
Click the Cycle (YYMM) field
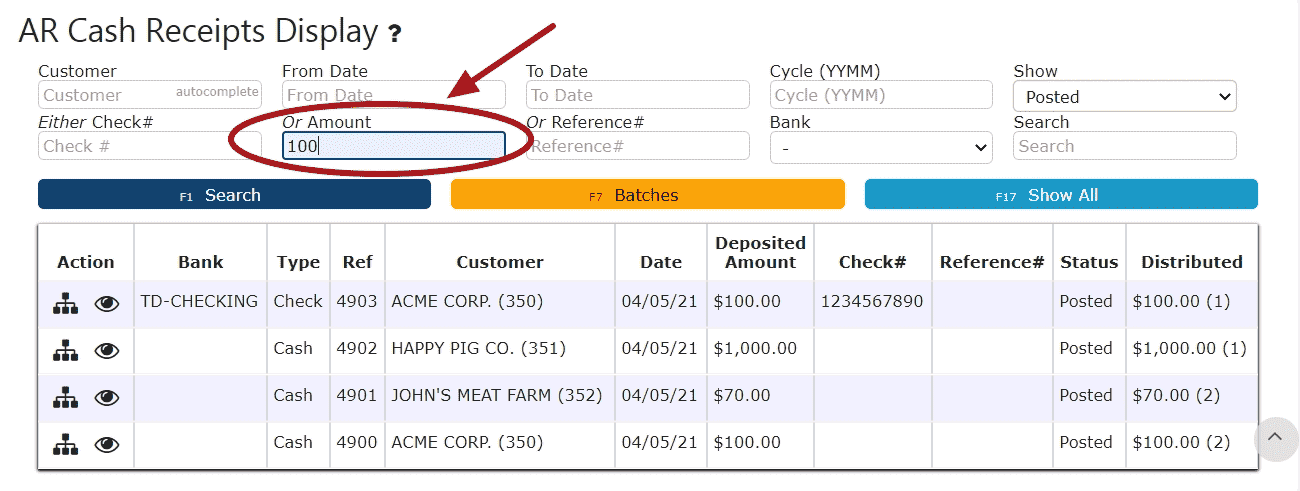pyautogui.click(x=881, y=95)
